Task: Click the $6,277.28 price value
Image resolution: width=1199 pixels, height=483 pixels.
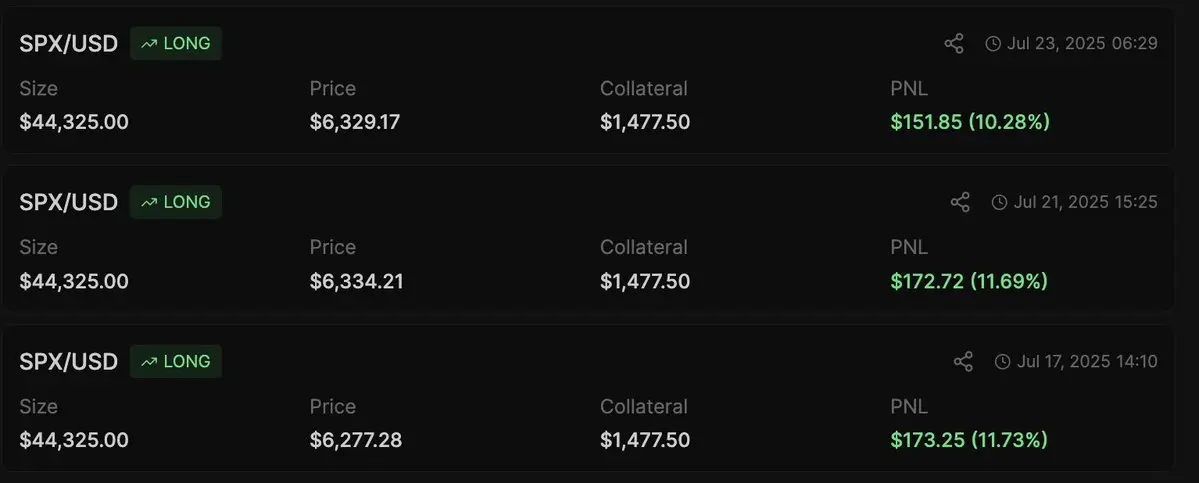Action: 356,440
